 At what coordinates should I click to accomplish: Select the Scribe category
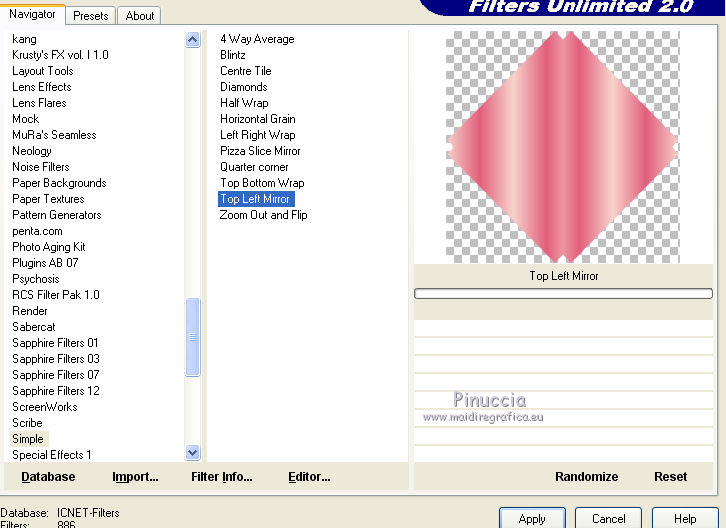[27, 423]
